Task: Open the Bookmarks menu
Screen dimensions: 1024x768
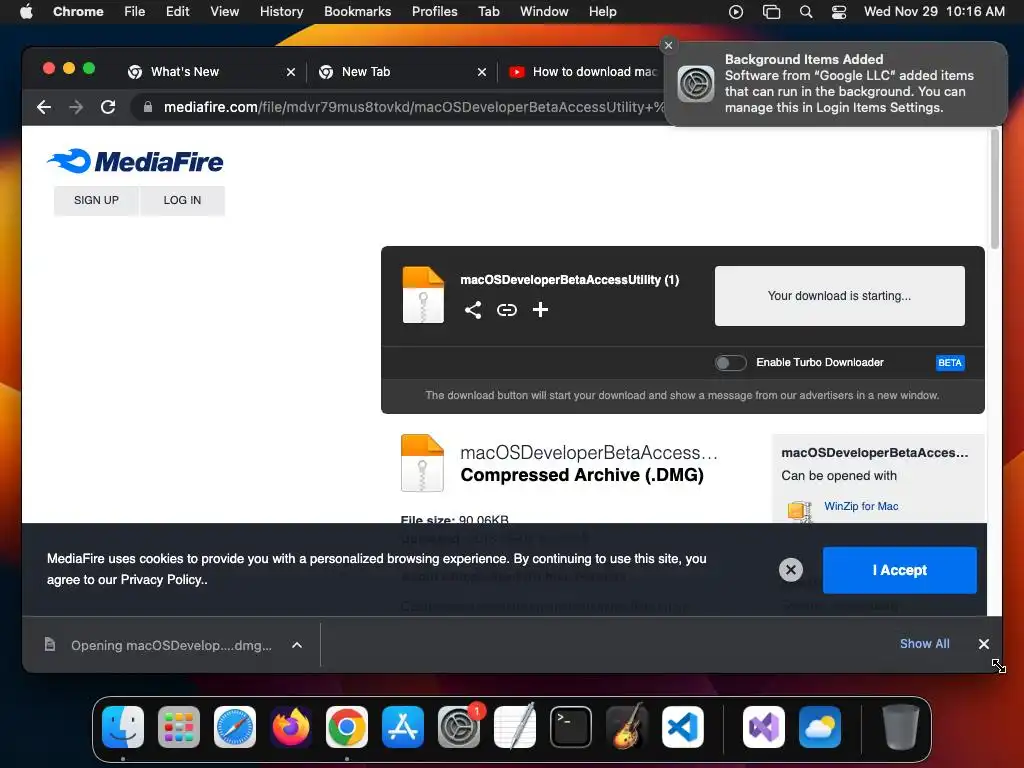Action: 357,12
